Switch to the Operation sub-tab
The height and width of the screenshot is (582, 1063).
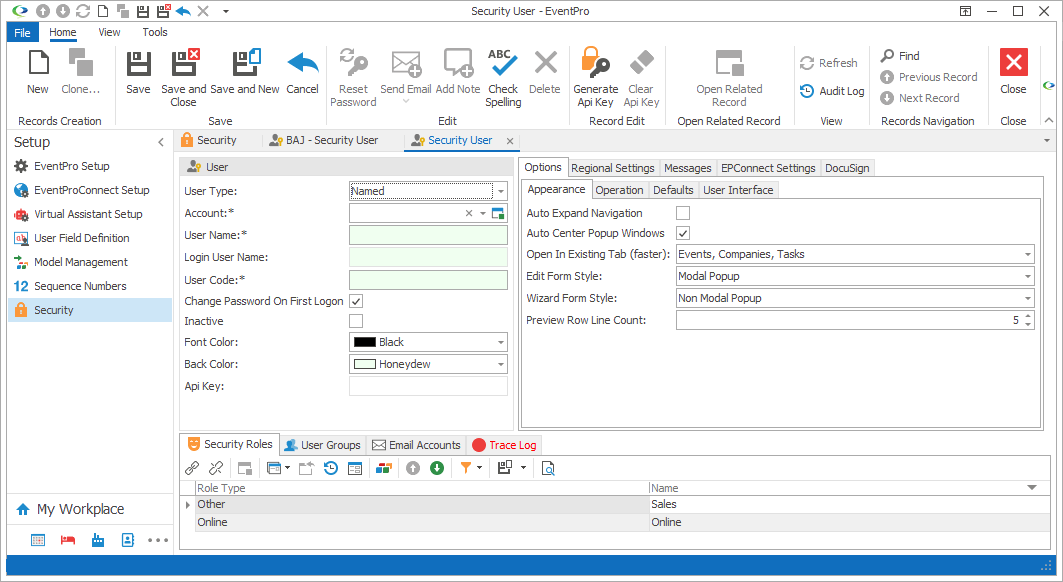tap(619, 190)
